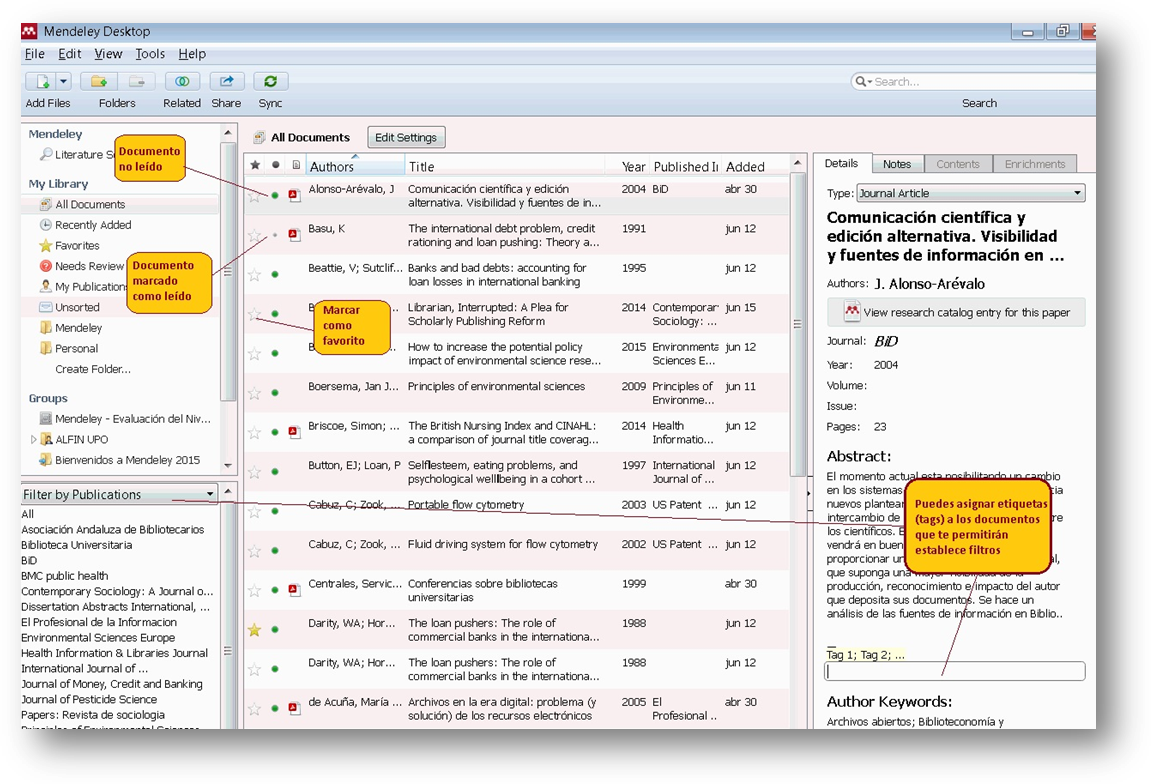Viewport: 1151px width, 784px height.
Task: Open the PDF icon on the Alonso-Arévalo row
Action: tap(294, 195)
